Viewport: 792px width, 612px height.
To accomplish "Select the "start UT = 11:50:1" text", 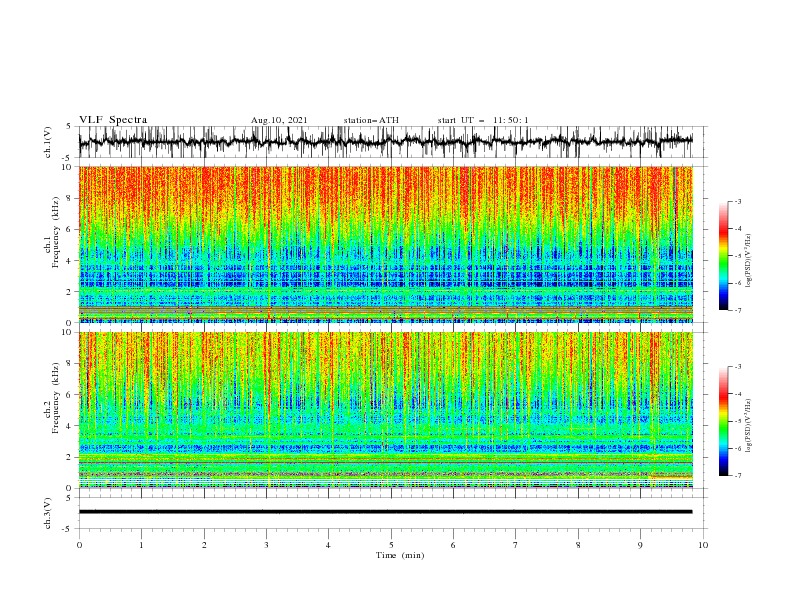I will tap(483, 120).
